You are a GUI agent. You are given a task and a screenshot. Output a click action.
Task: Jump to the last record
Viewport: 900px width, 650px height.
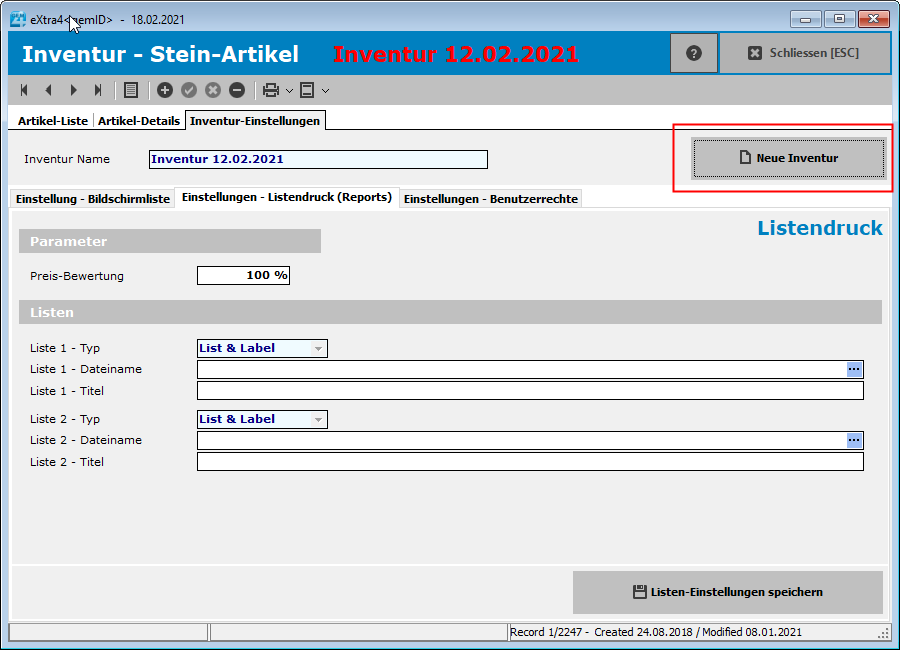[x=98, y=90]
